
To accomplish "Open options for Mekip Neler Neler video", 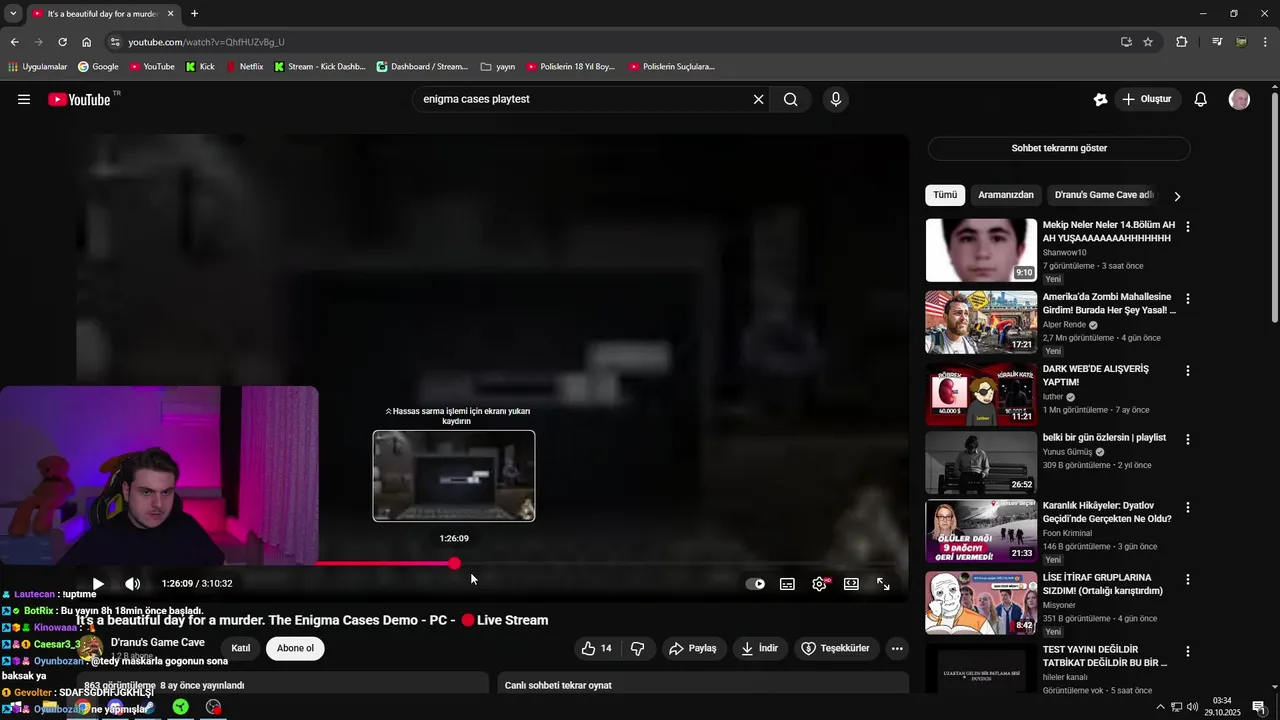I will pos(1188,227).
